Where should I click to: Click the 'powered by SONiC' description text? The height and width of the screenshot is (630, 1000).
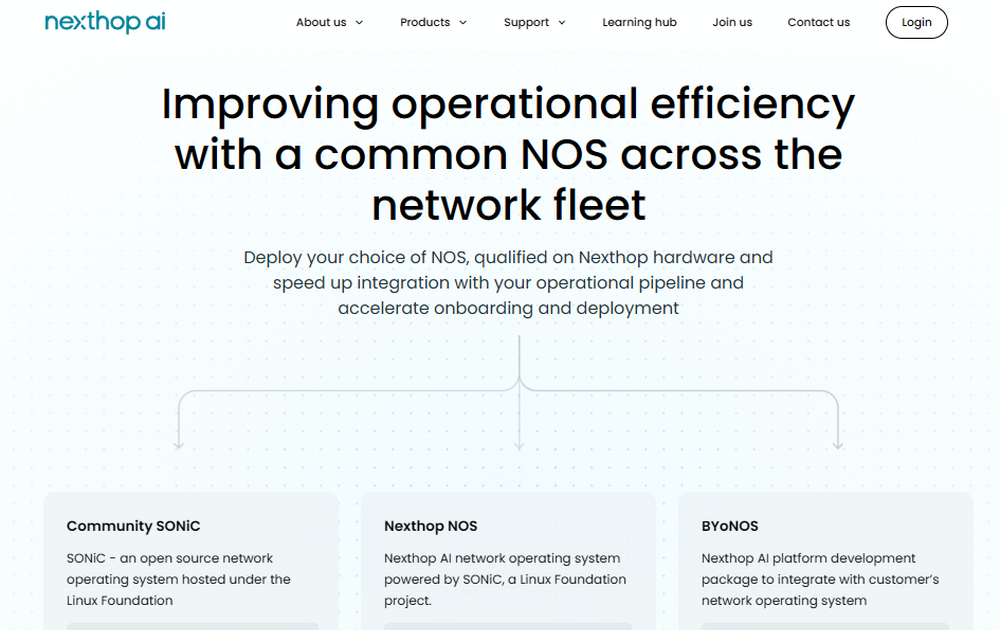pos(505,579)
